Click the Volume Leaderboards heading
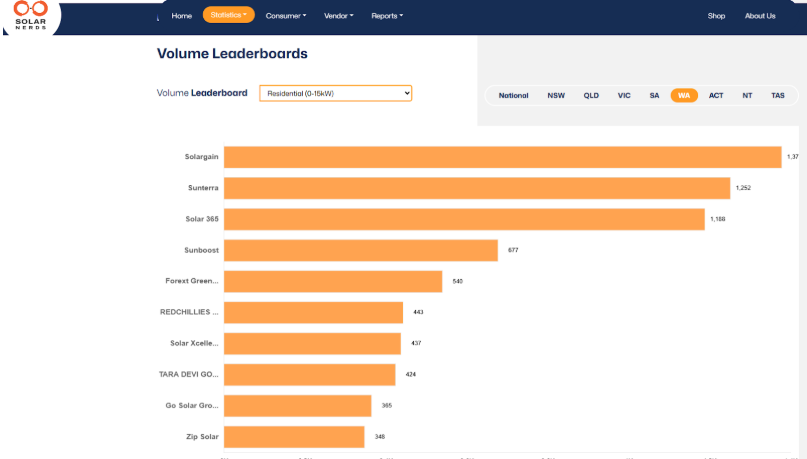 pos(232,54)
